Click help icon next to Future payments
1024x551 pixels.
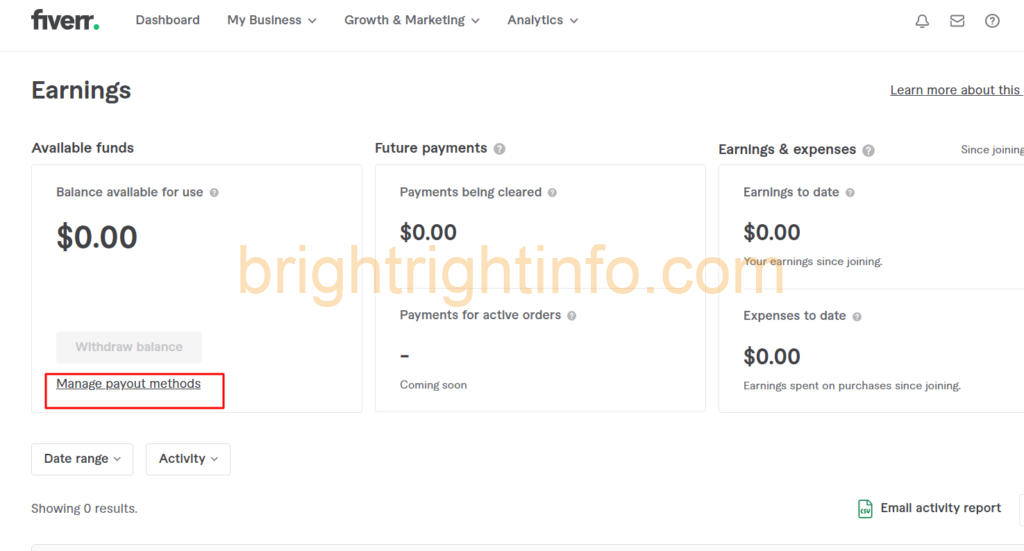499,149
